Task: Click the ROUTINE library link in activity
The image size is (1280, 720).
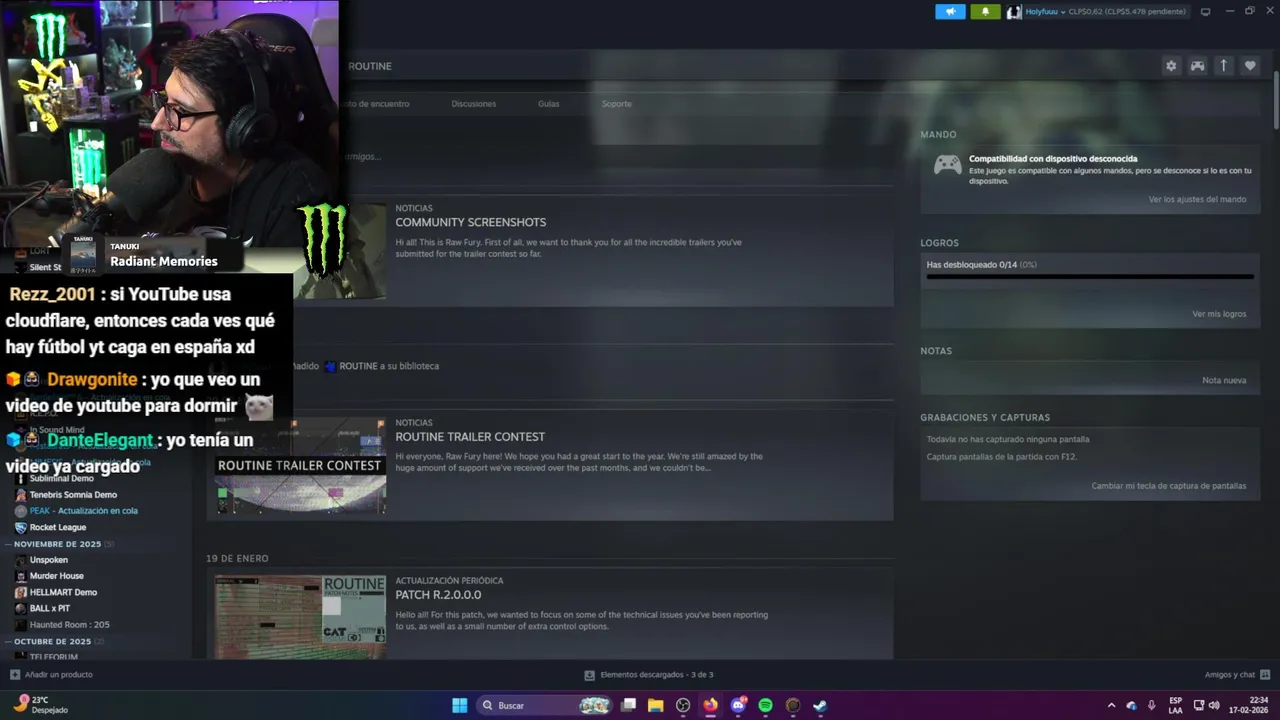Action: tap(358, 366)
